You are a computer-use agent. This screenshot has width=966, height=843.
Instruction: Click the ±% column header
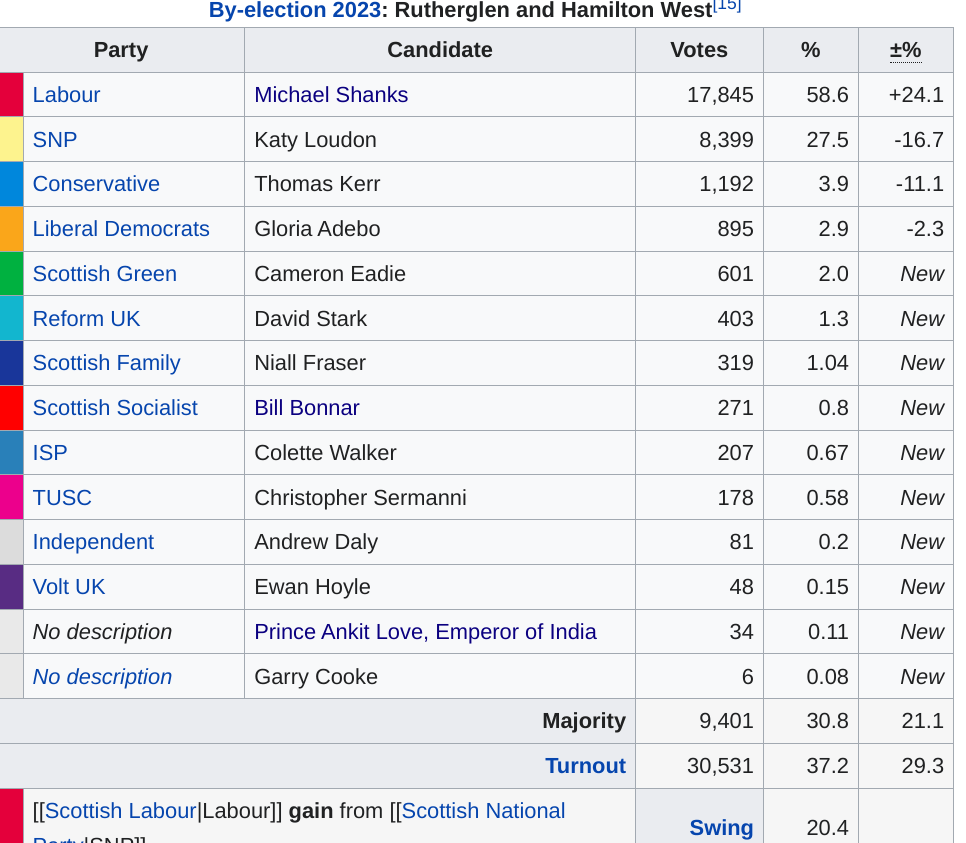click(905, 50)
